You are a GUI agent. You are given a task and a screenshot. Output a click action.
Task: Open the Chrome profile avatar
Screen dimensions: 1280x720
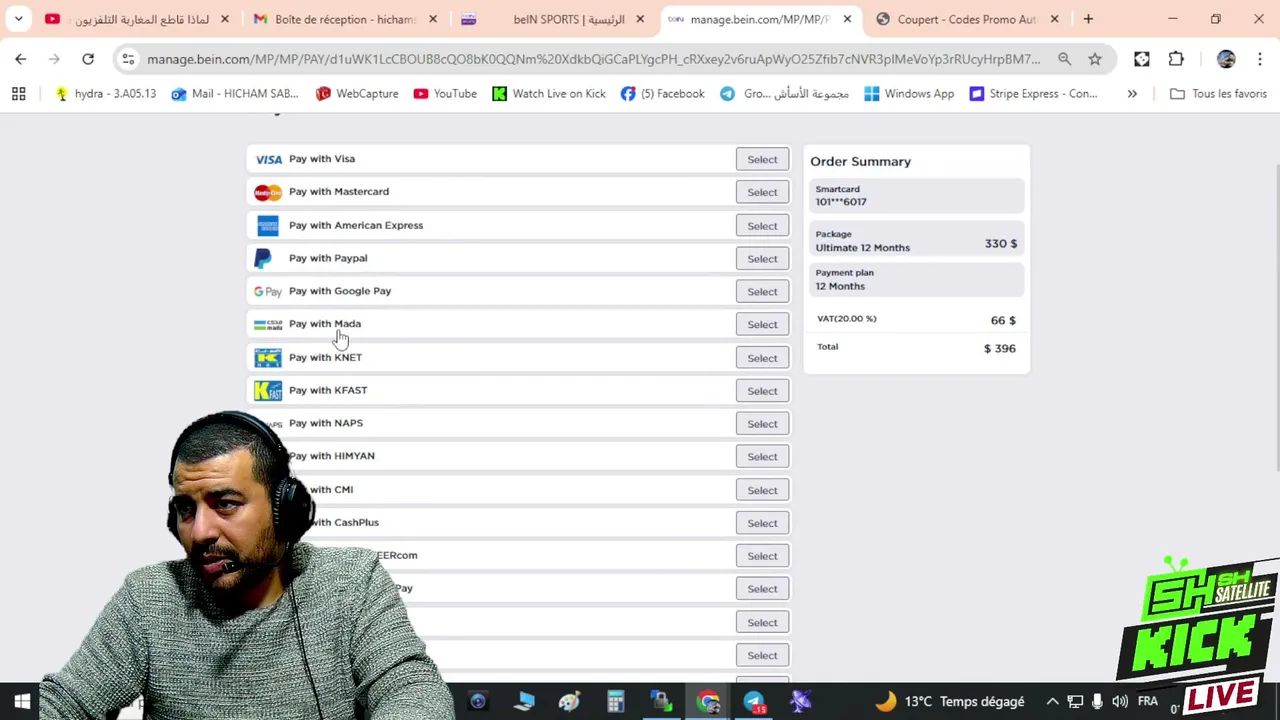point(1226,59)
